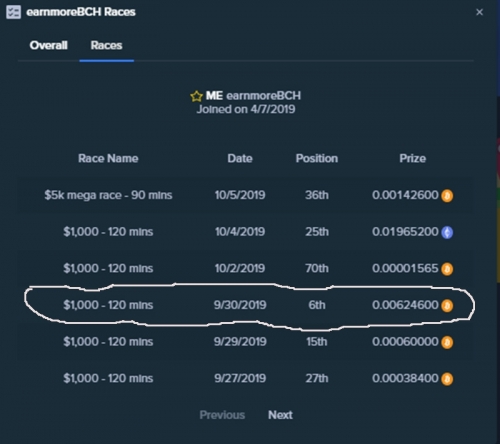This screenshot has width=500, height=444.
Task: Click the earnmoreBCH username link
Action: 263,96
